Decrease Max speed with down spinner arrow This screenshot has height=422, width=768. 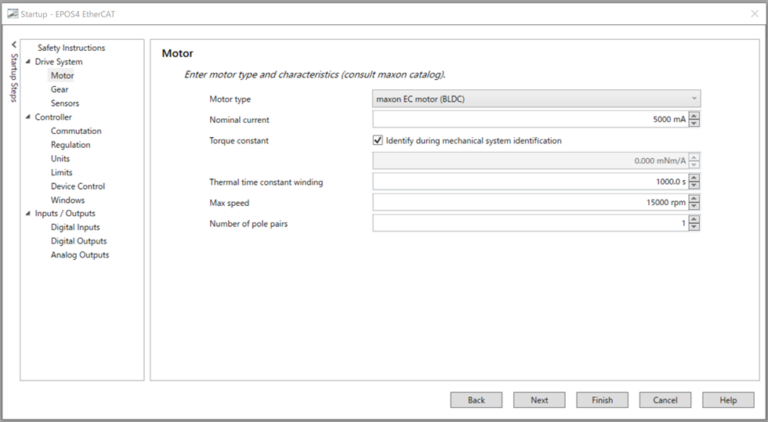pyautogui.click(x=695, y=206)
